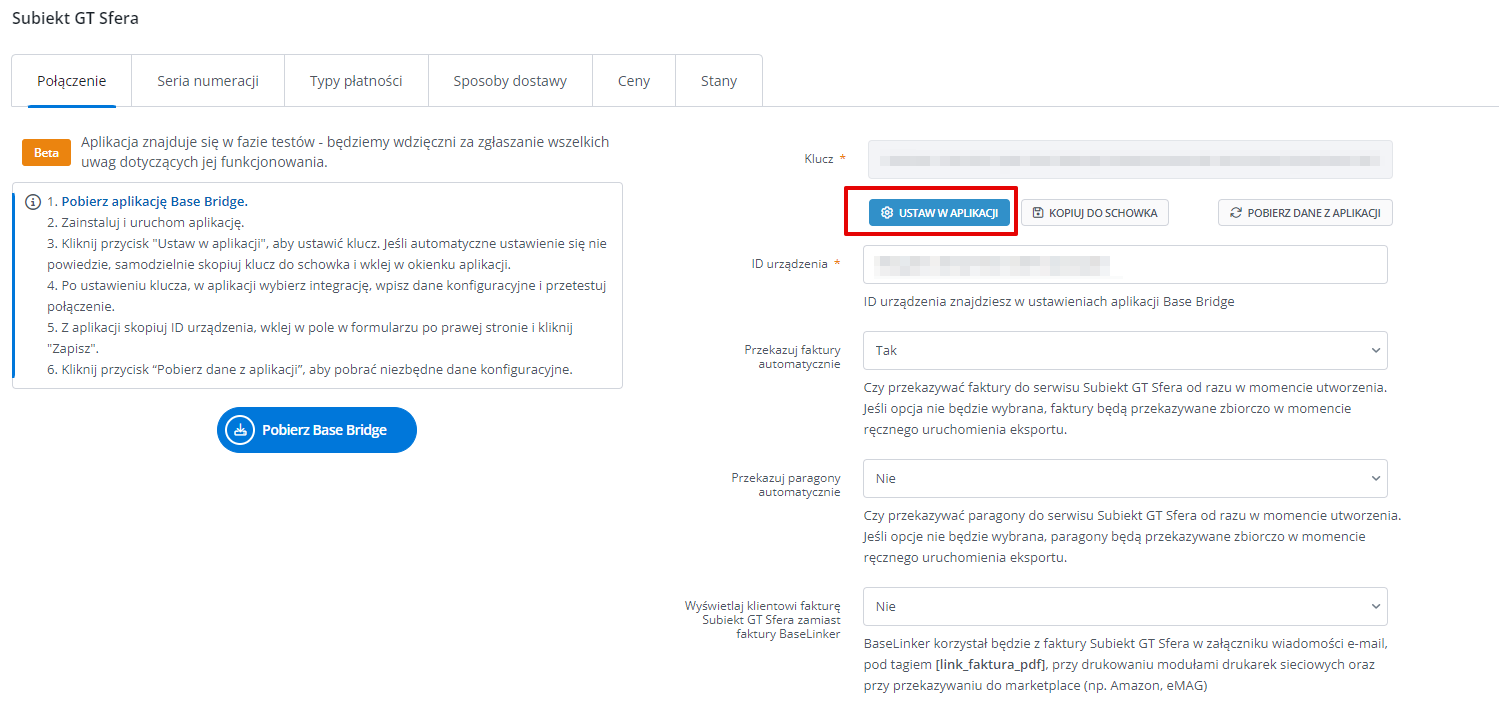Switch to the Seria numeracji tab

click(208, 81)
